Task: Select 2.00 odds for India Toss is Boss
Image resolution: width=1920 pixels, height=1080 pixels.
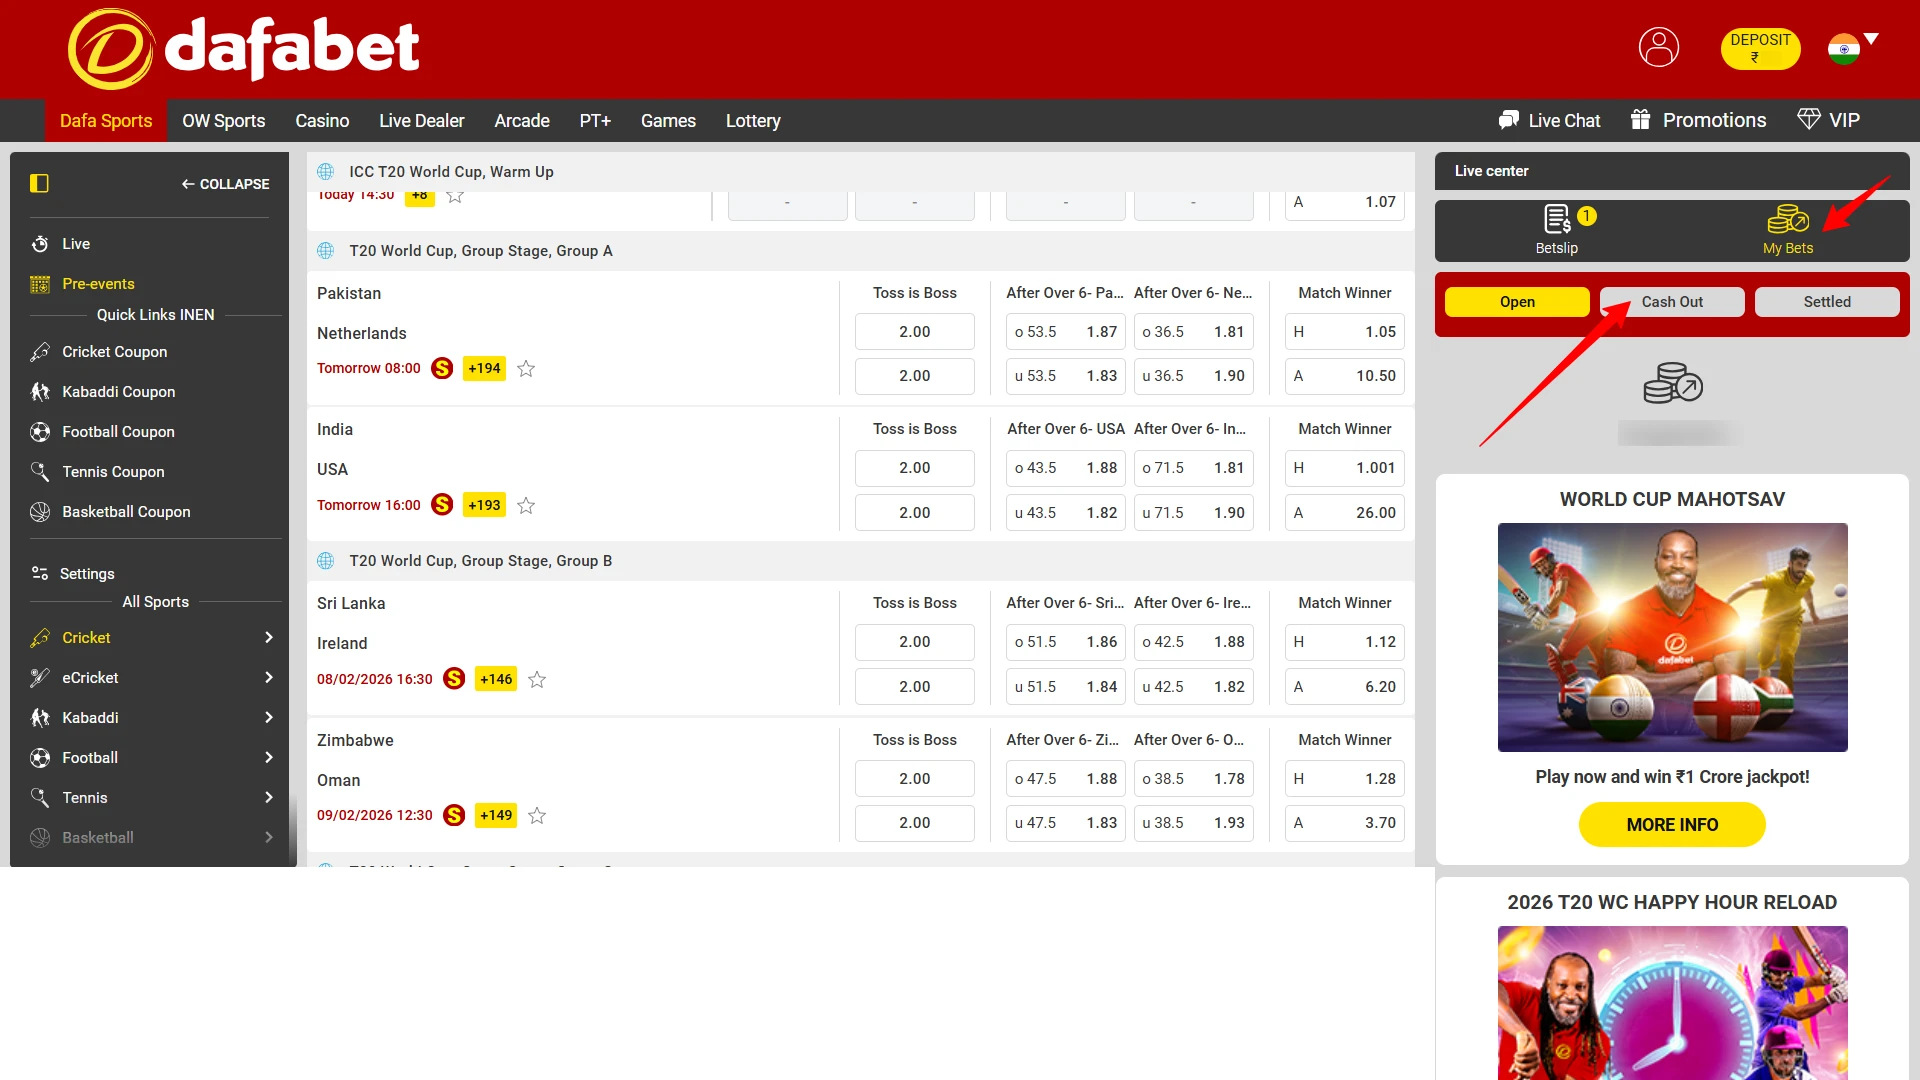Action: point(914,468)
